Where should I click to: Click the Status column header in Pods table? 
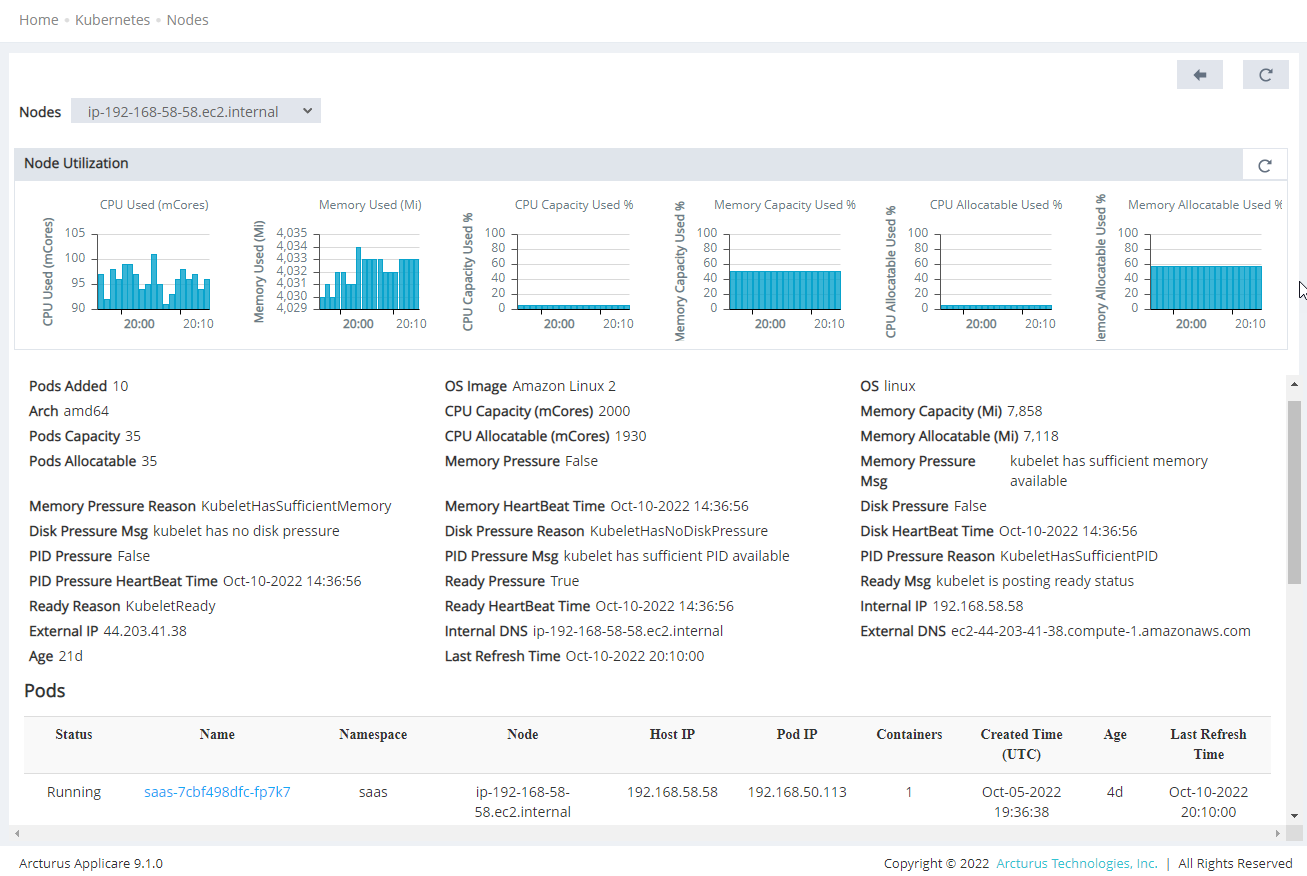[x=73, y=734]
